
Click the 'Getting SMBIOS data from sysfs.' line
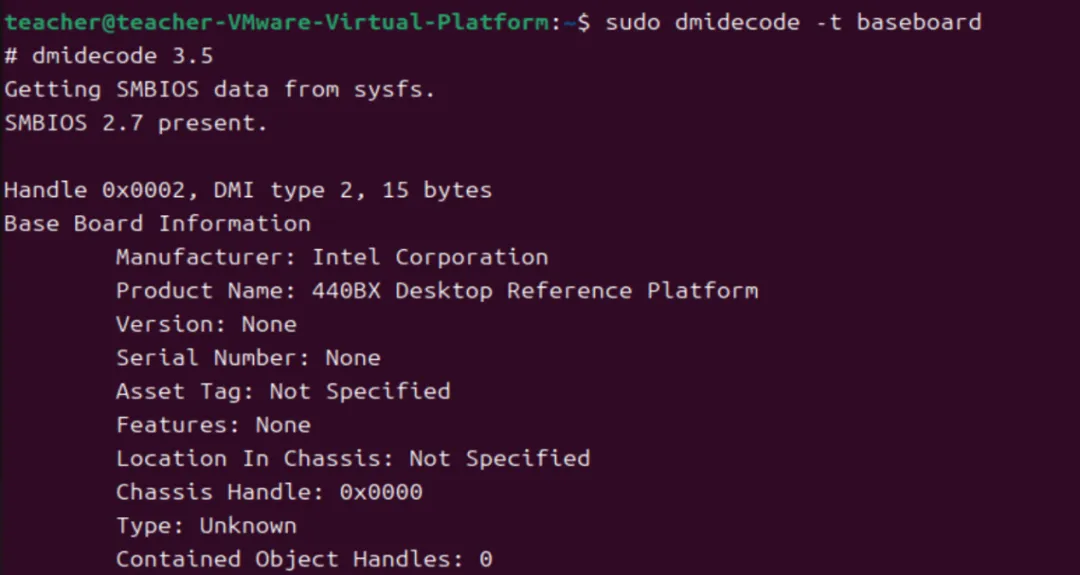[x=220, y=90]
